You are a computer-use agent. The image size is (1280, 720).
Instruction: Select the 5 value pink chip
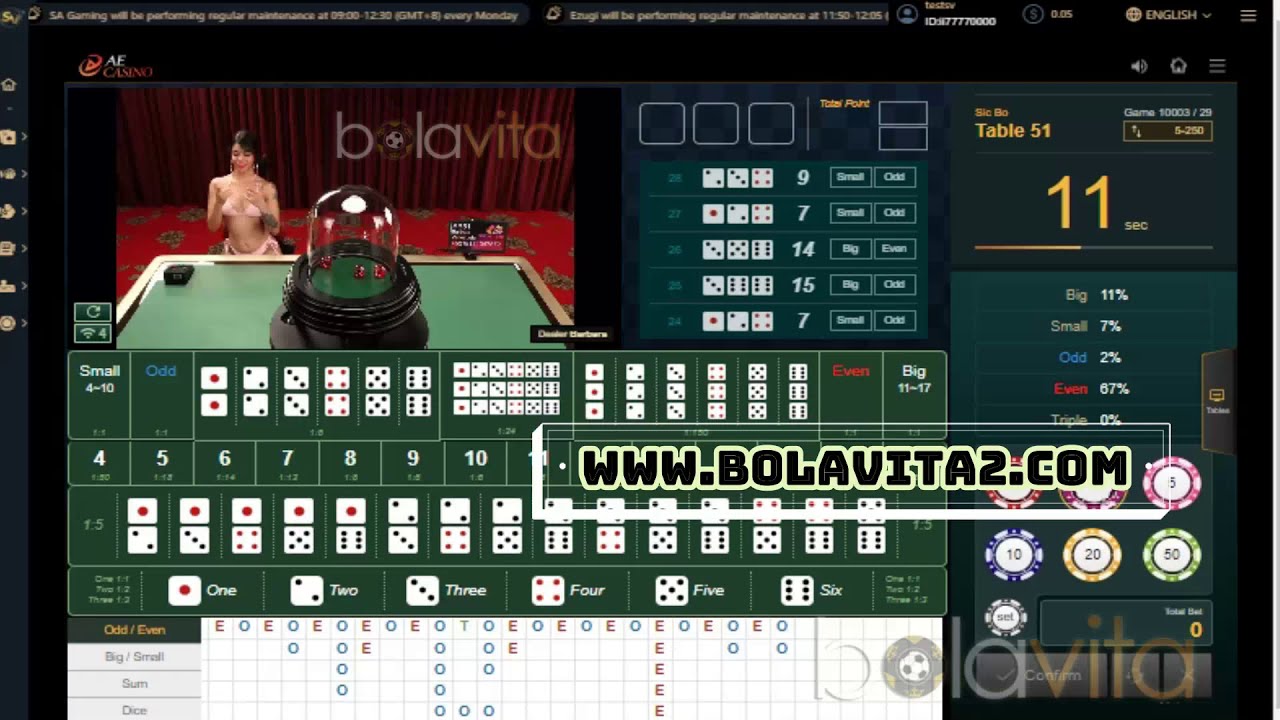click(x=1172, y=484)
